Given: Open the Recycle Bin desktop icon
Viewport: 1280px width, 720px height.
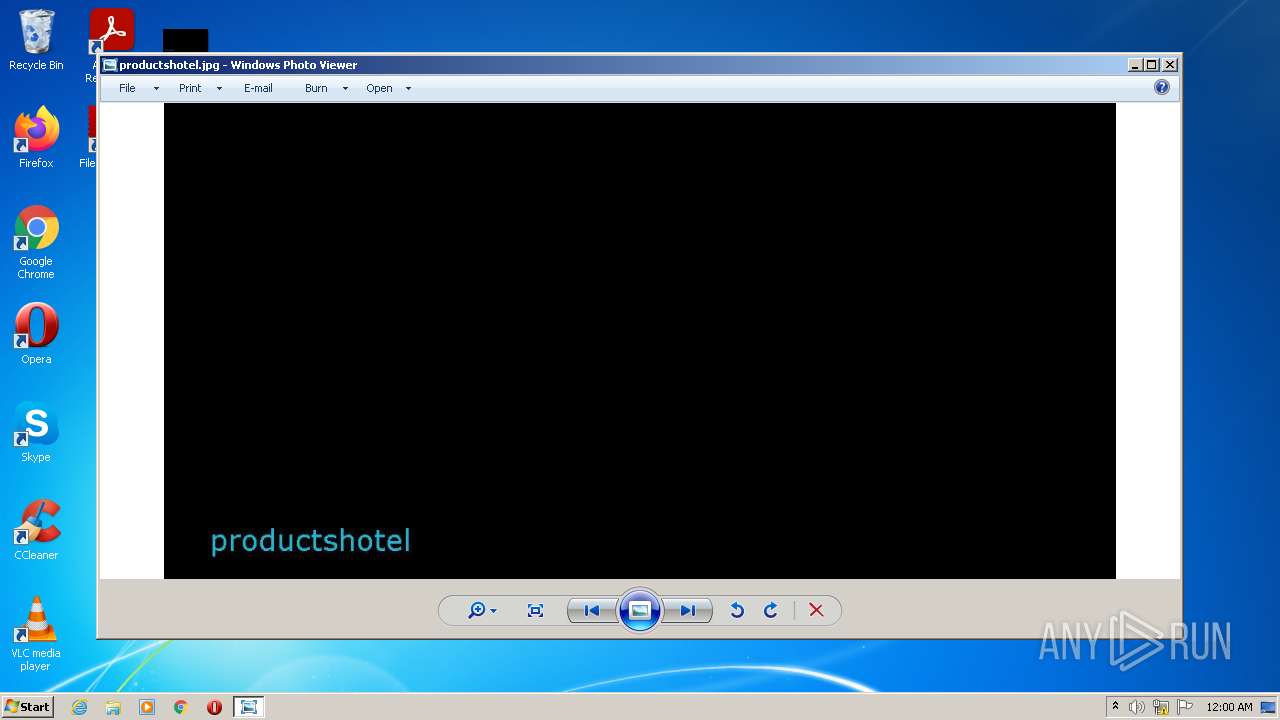Looking at the screenshot, I should point(36,40).
